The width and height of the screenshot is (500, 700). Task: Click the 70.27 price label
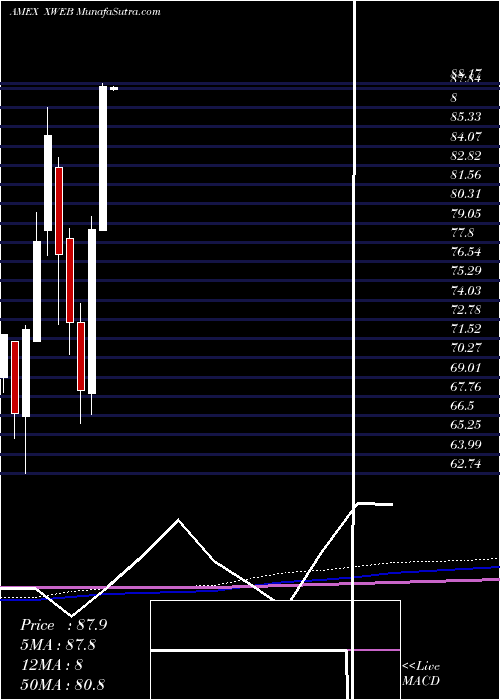[x=466, y=348]
